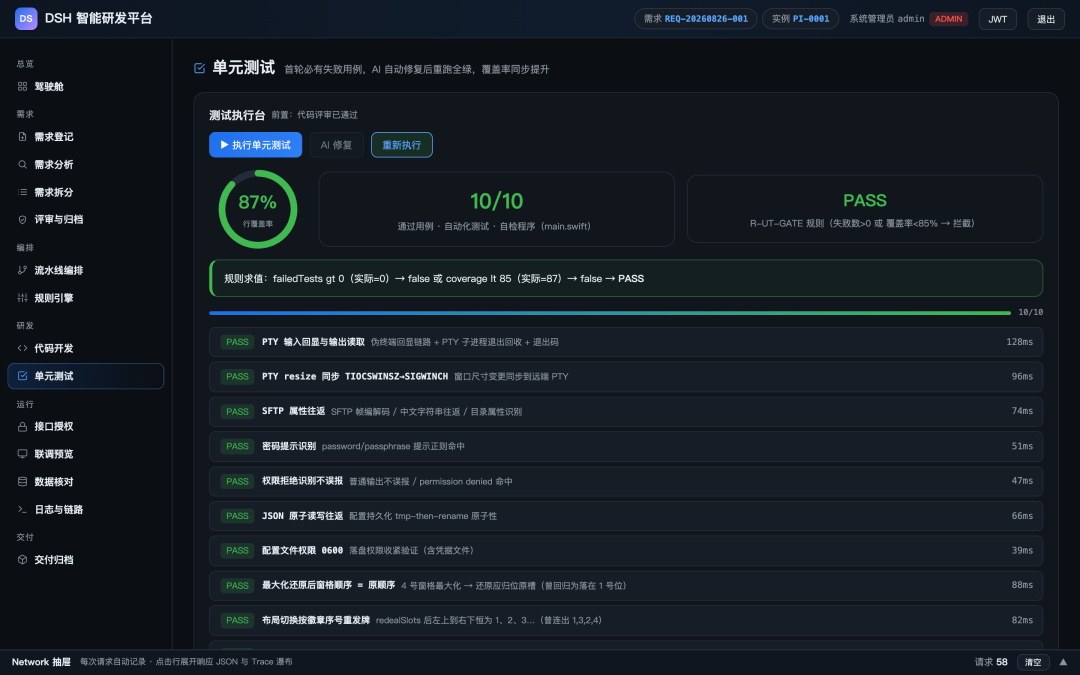Screen dimensions: 1080x675
Task: Navigate to 规则引擎
Action: click(x=85, y=298)
